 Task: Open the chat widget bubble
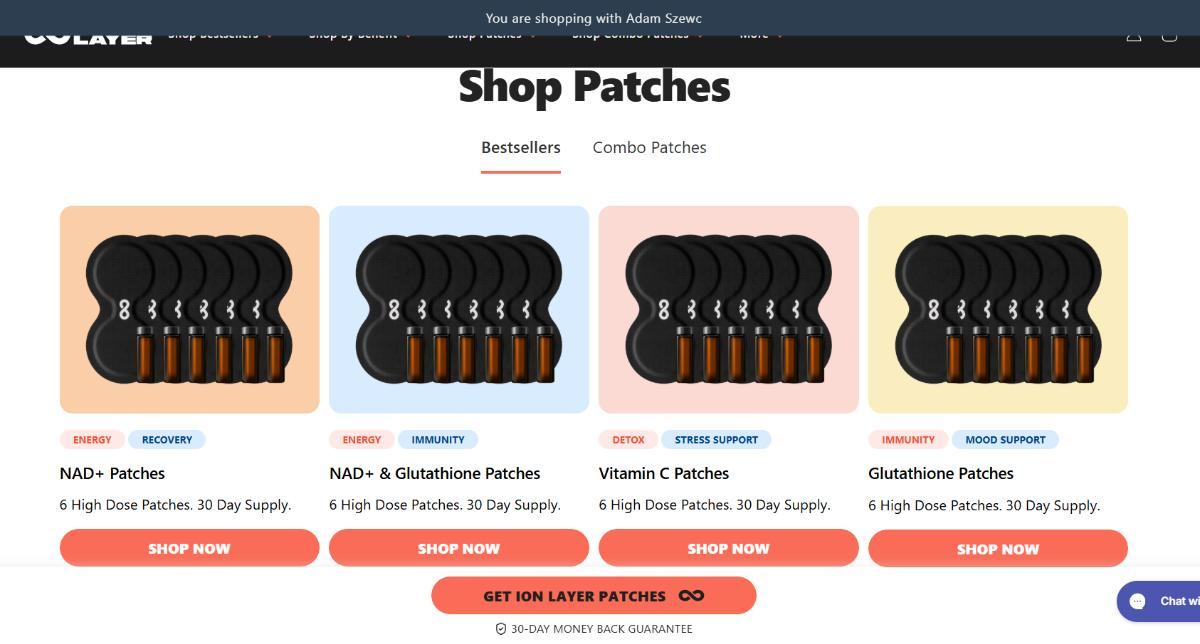pos(1160,601)
